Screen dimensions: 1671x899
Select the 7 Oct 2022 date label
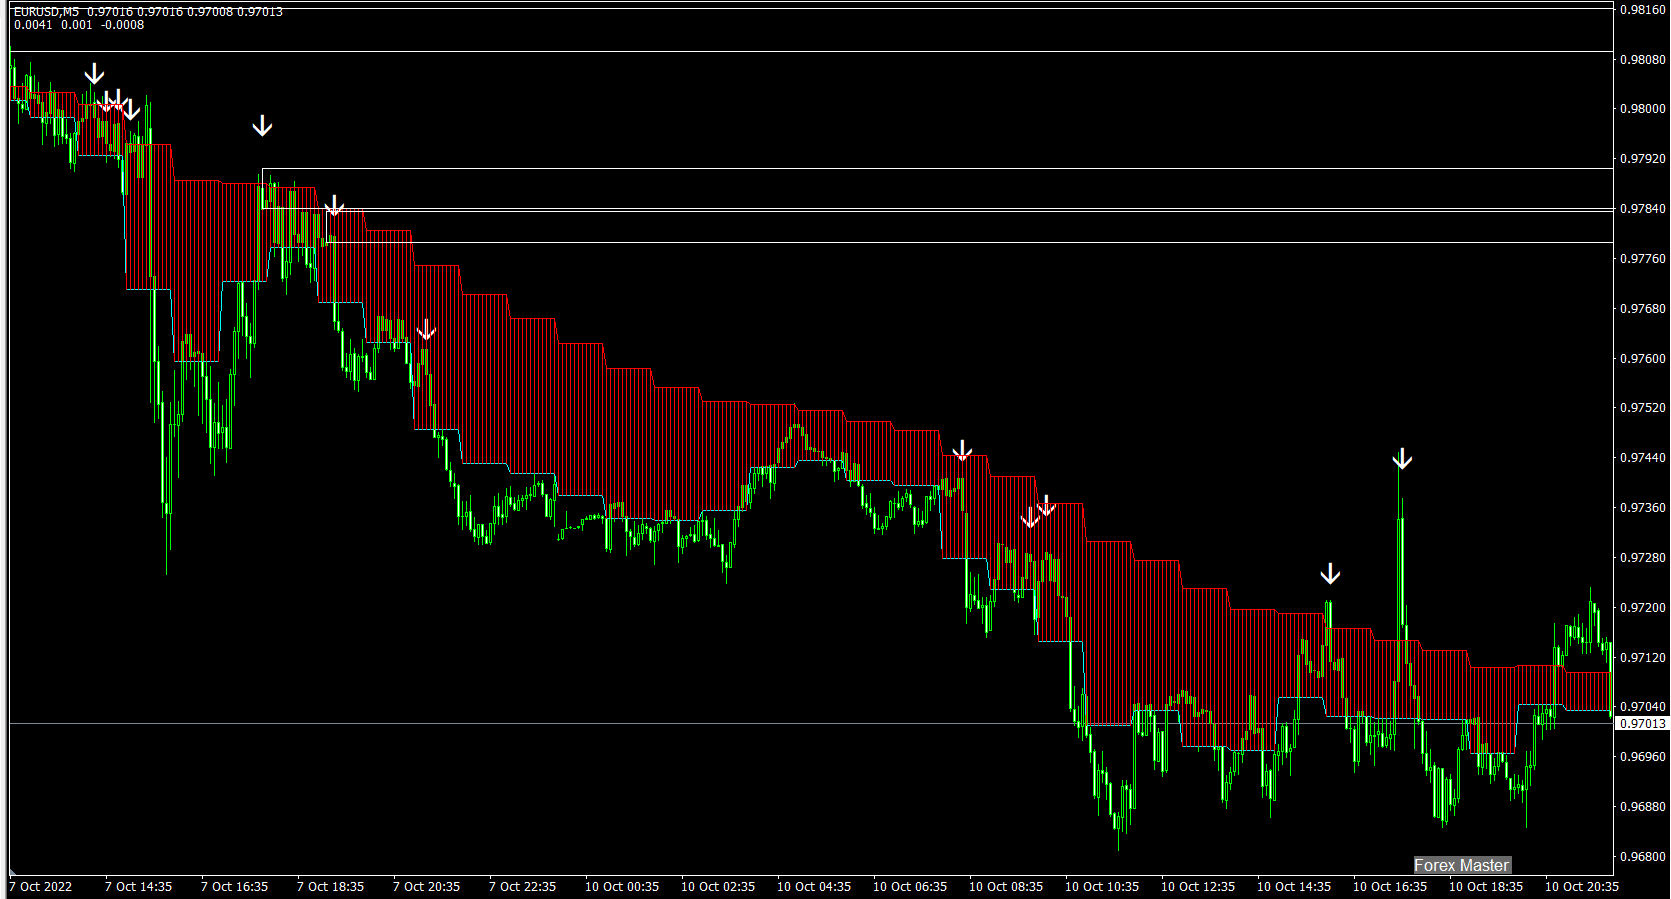(x=41, y=886)
